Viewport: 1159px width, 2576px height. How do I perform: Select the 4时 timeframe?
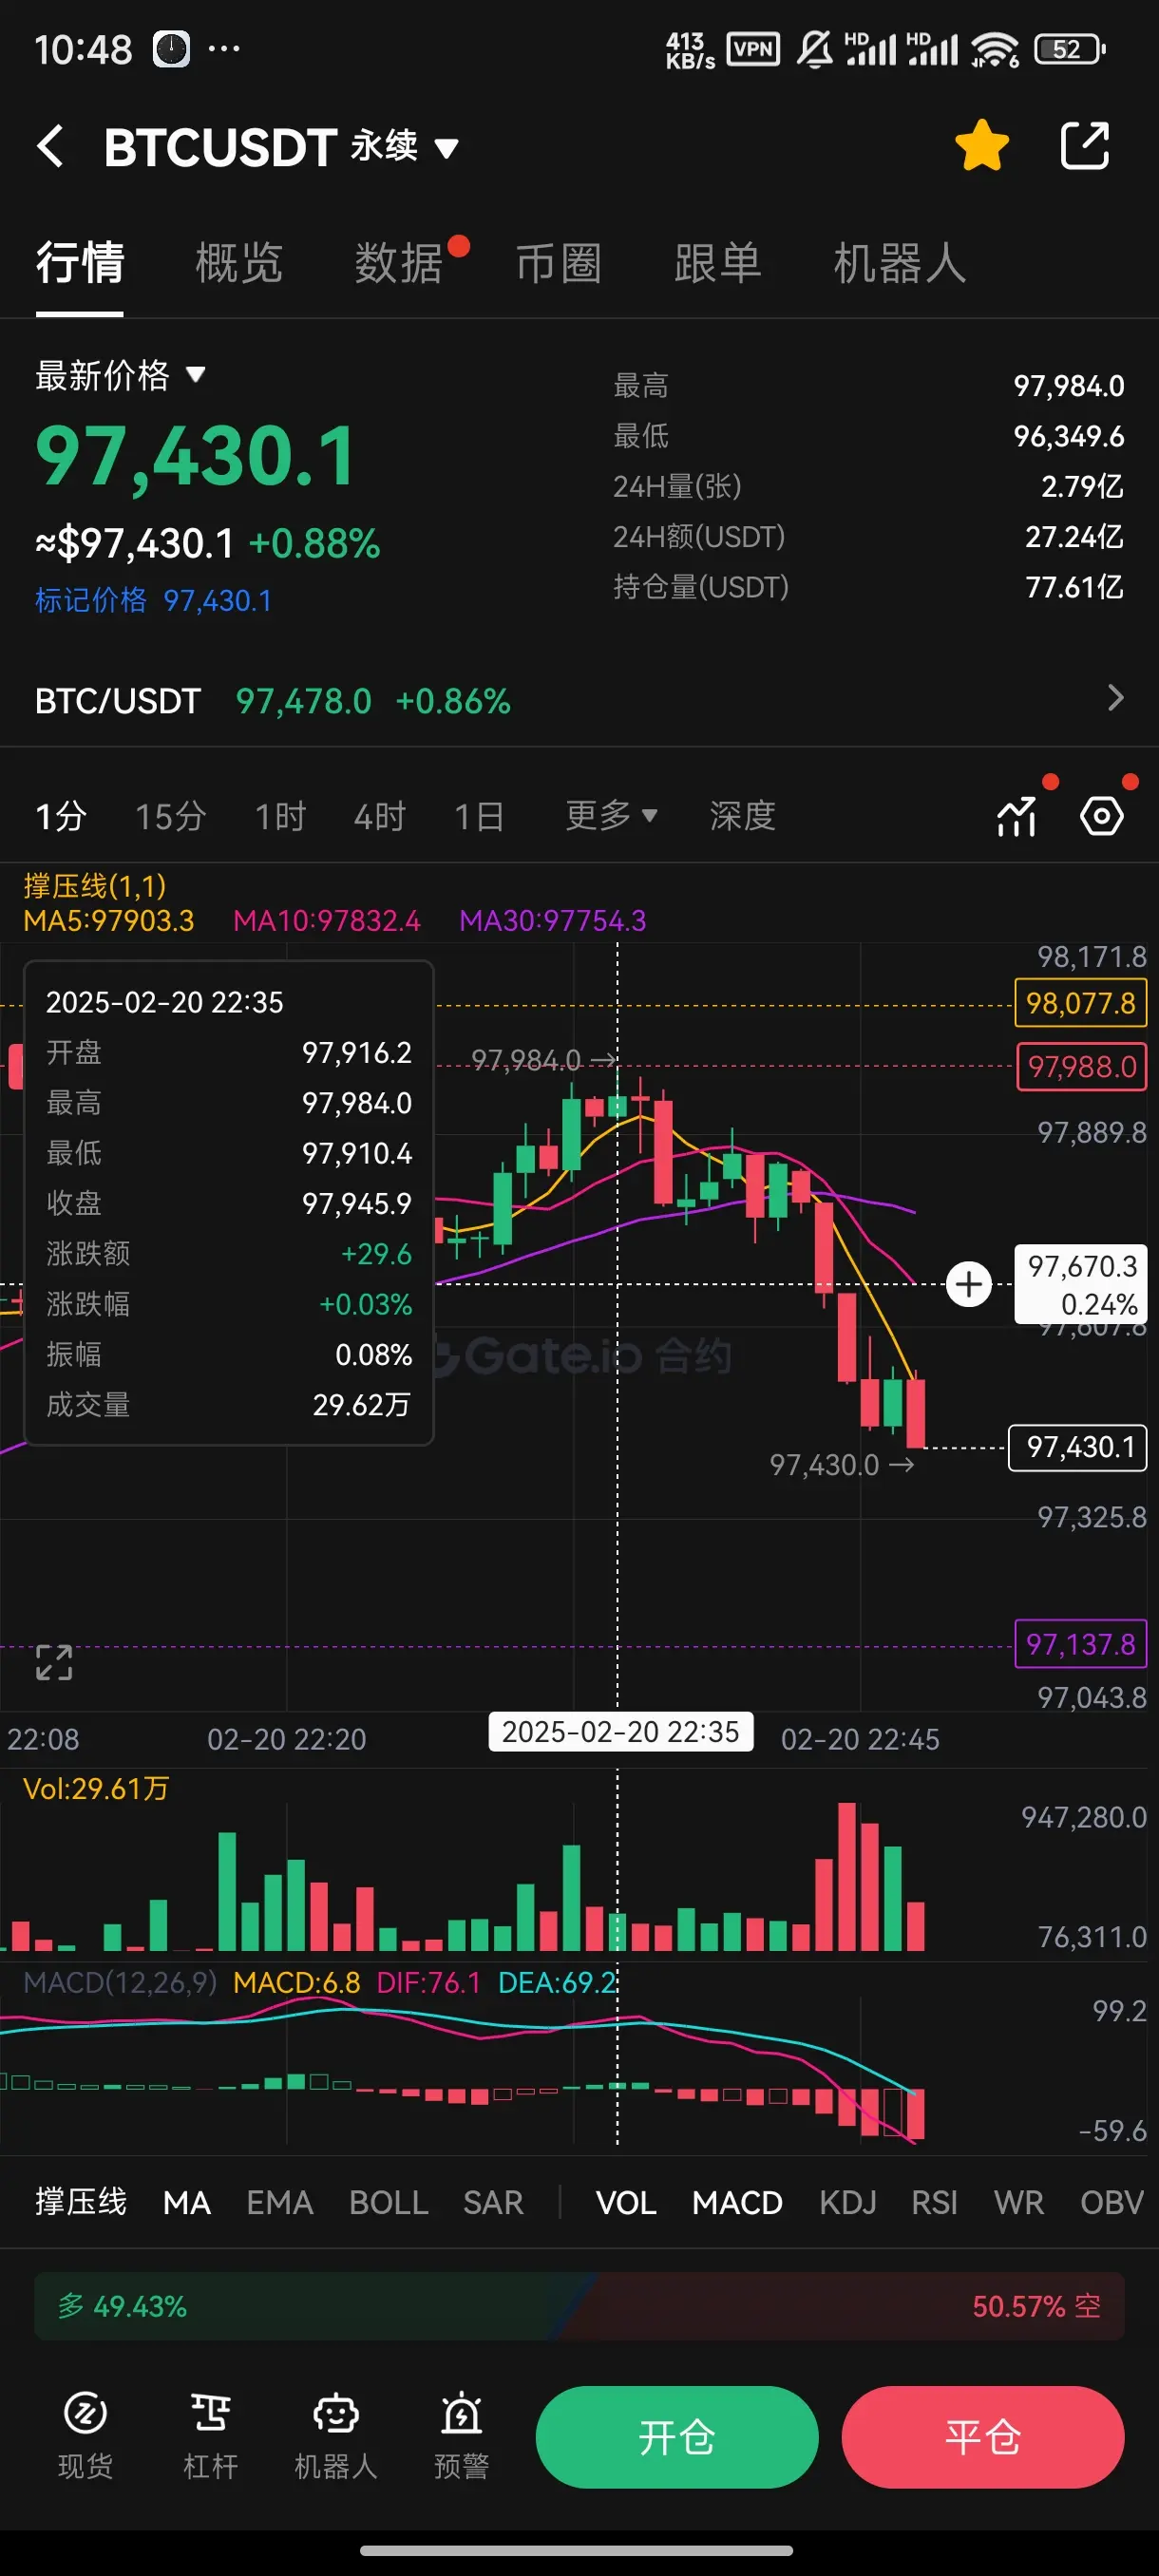[x=380, y=816]
